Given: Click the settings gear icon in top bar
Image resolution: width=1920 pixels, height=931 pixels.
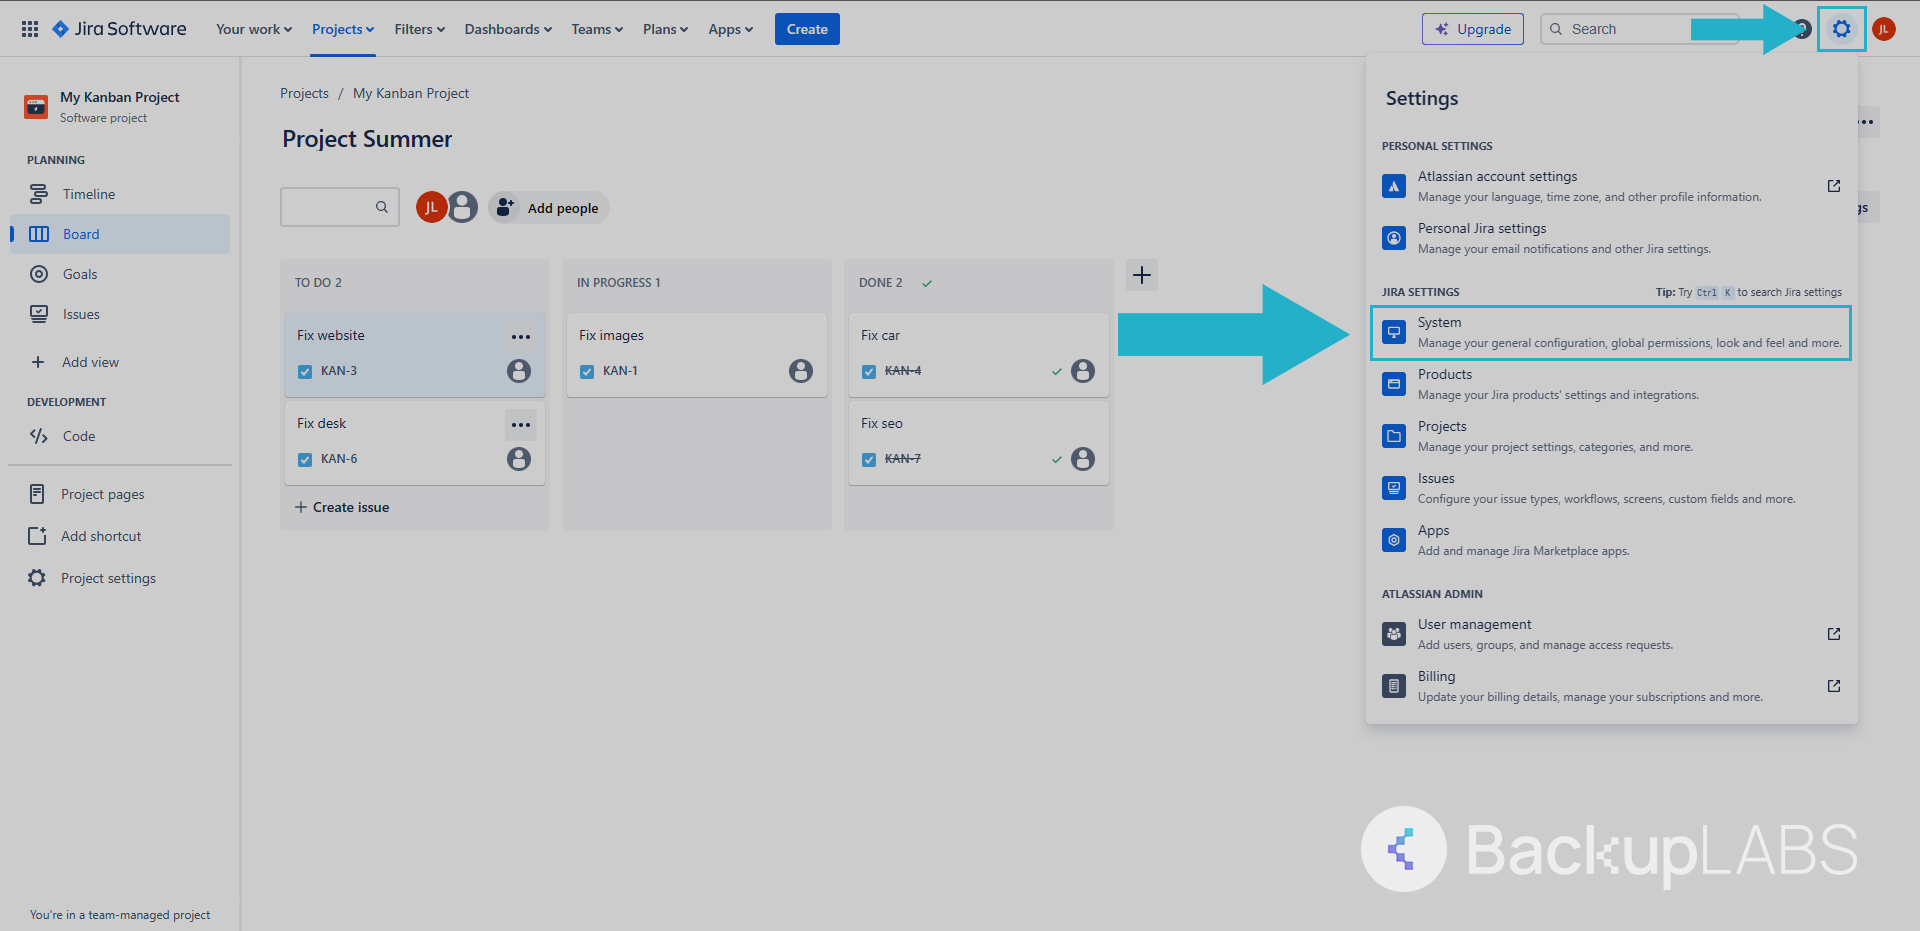Looking at the screenshot, I should click(1841, 29).
